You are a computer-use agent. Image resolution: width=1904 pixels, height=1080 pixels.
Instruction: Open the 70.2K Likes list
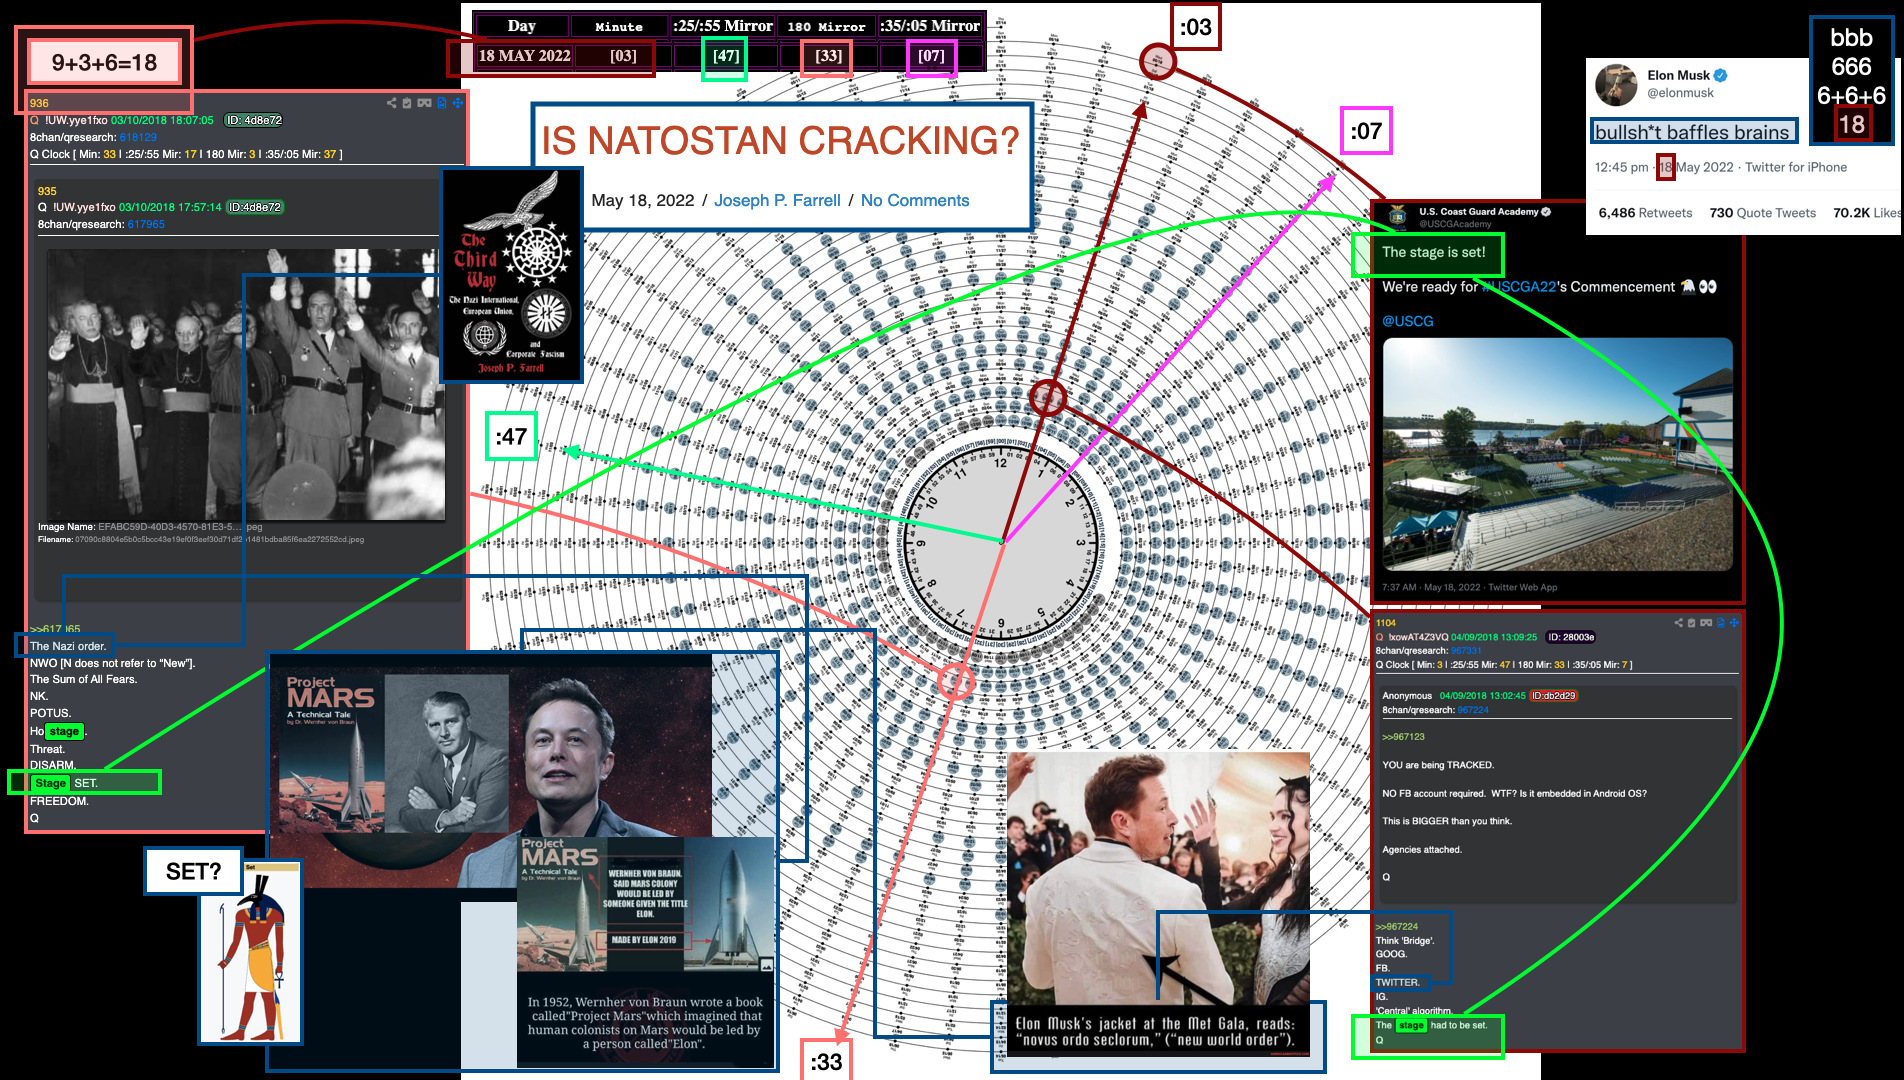[x=1866, y=213]
